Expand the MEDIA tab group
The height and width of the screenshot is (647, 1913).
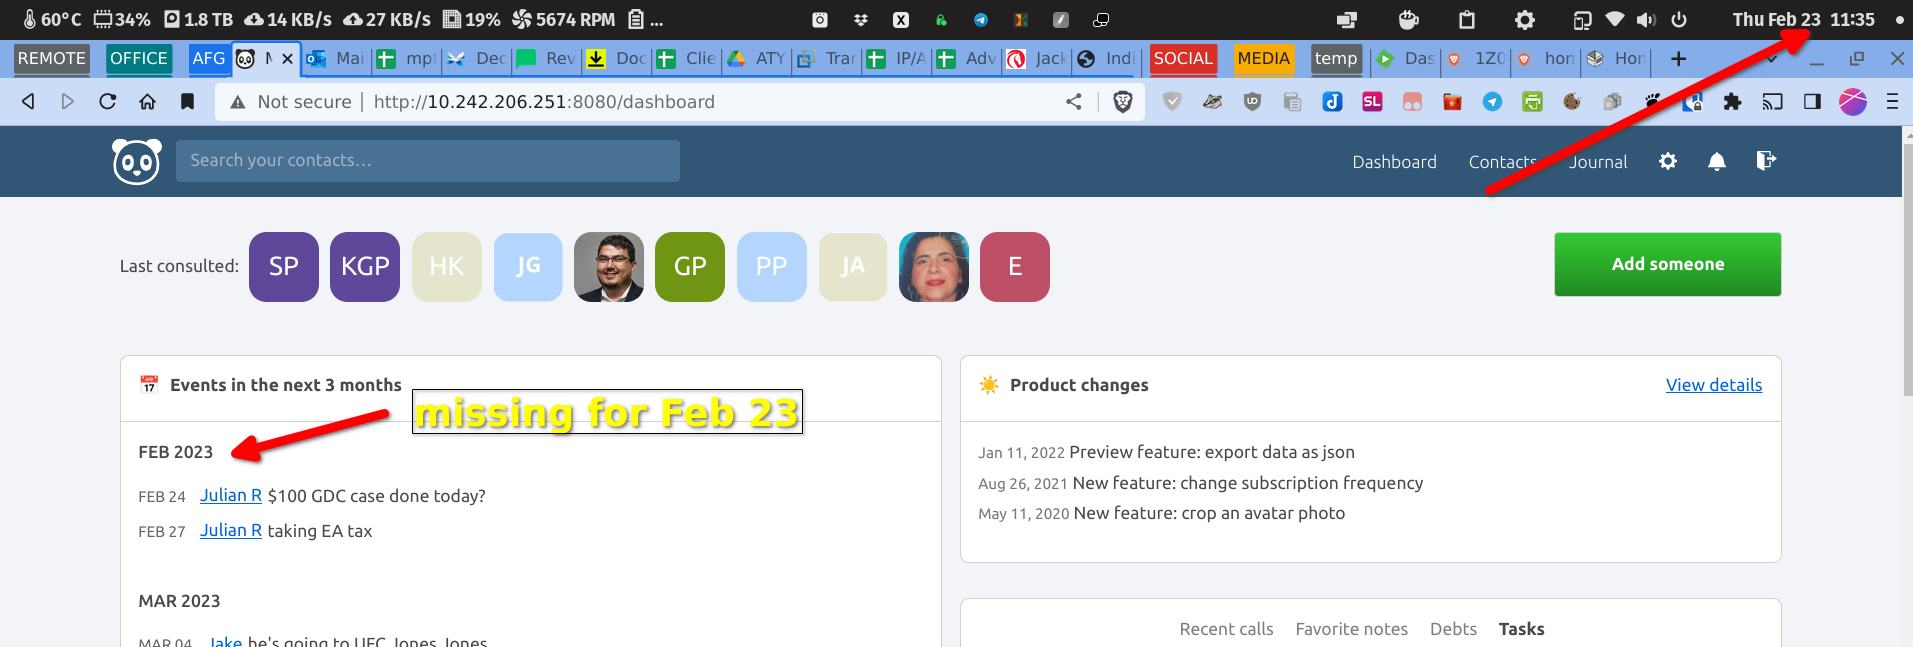(x=1263, y=59)
